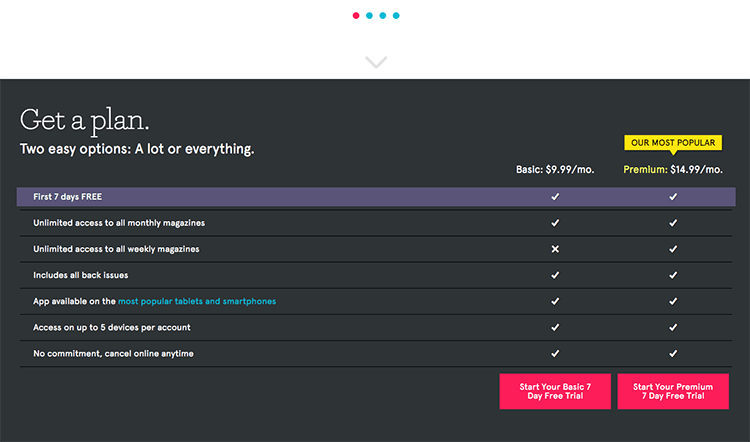750x442 pixels.
Task: Click the Basic X mark for weekly magazines
Action: [x=555, y=249]
